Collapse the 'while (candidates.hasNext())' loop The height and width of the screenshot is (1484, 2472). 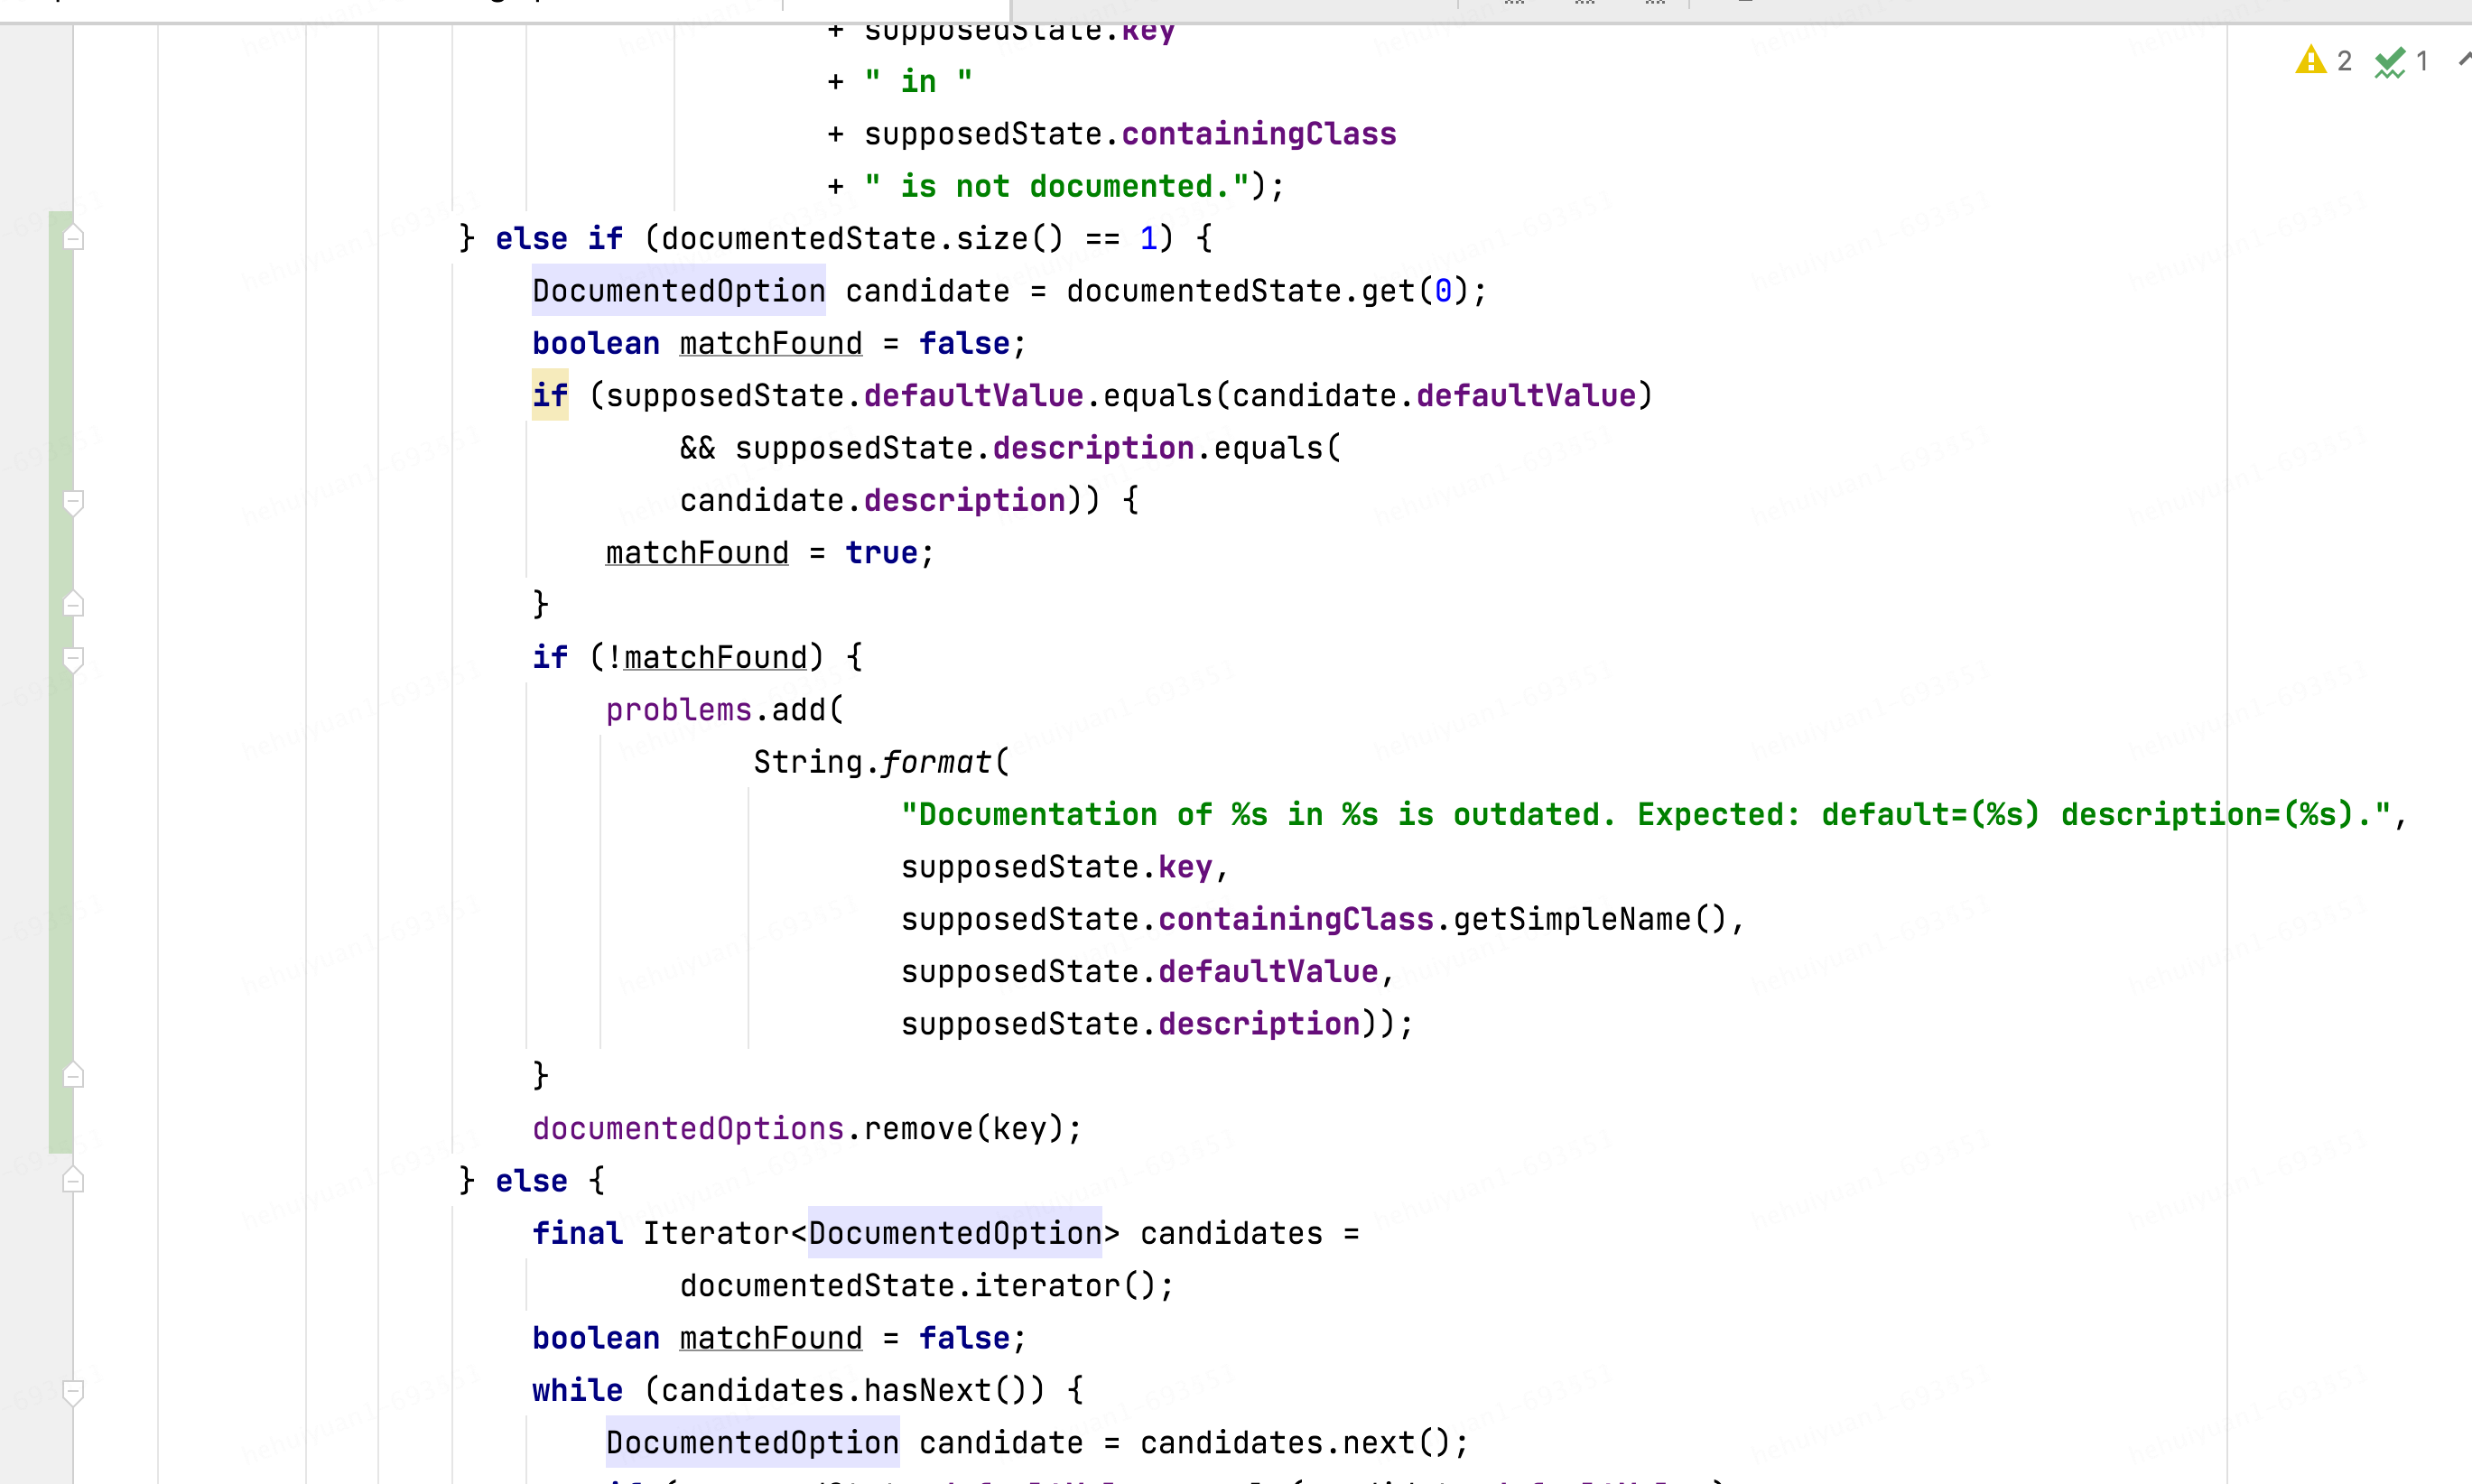73,1391
